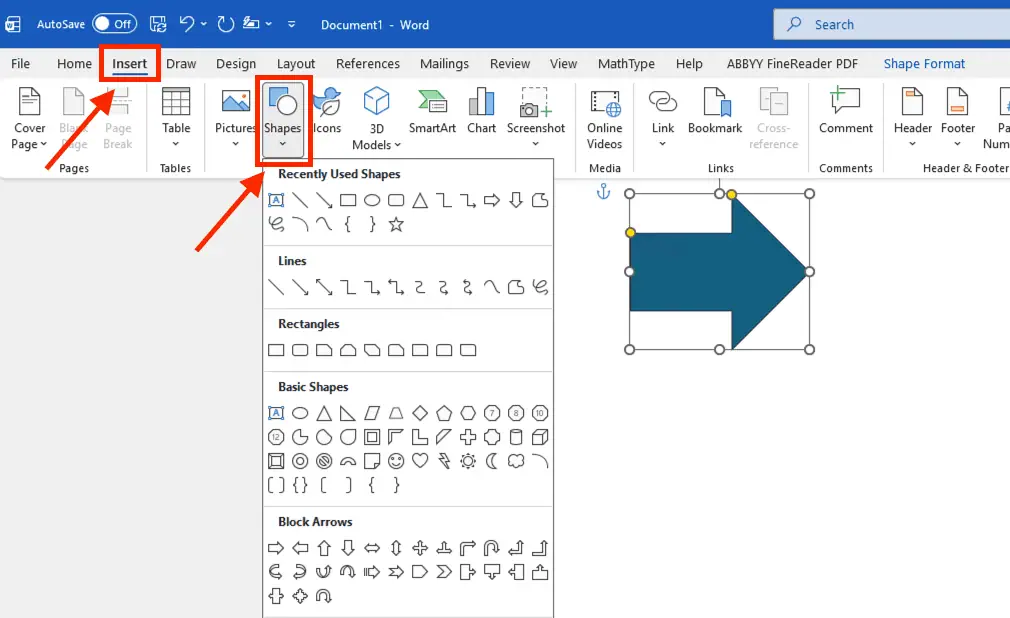The height and width of the screenshot is (618, 1010).
Task: Click the Online Videos button
Action: pos(605,118)
